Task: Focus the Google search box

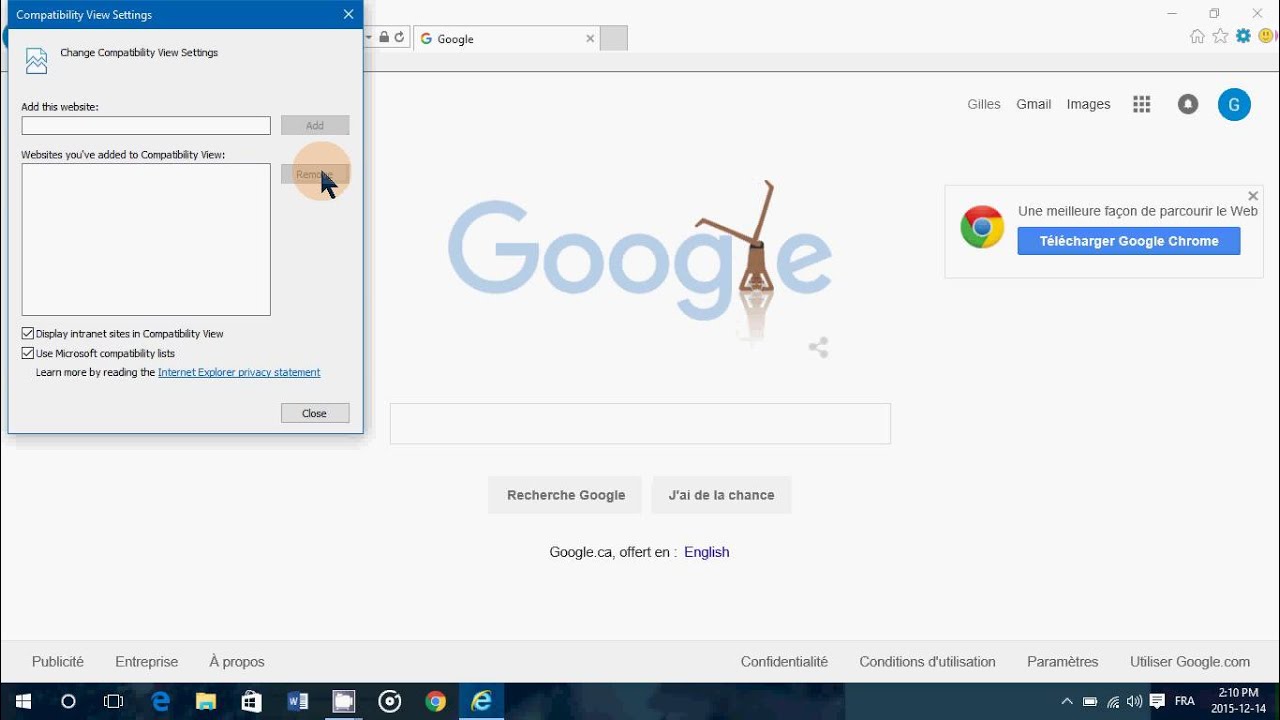Action: pos(640,424)
